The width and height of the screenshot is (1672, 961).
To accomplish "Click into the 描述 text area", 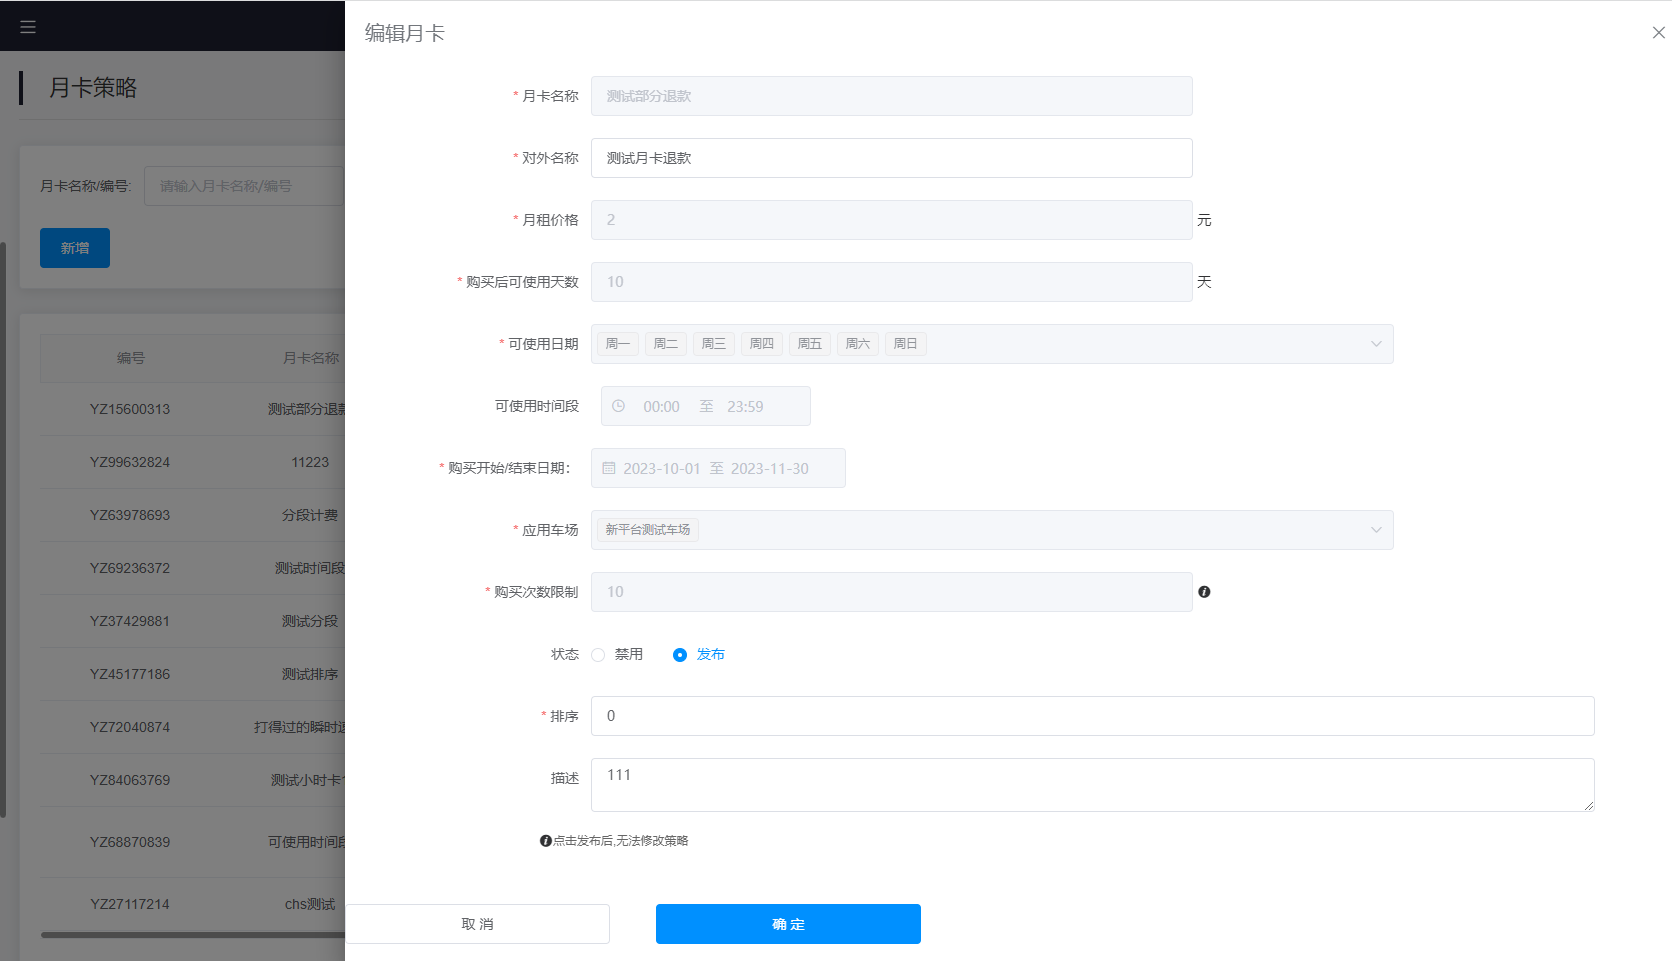I will (1092, 785).
